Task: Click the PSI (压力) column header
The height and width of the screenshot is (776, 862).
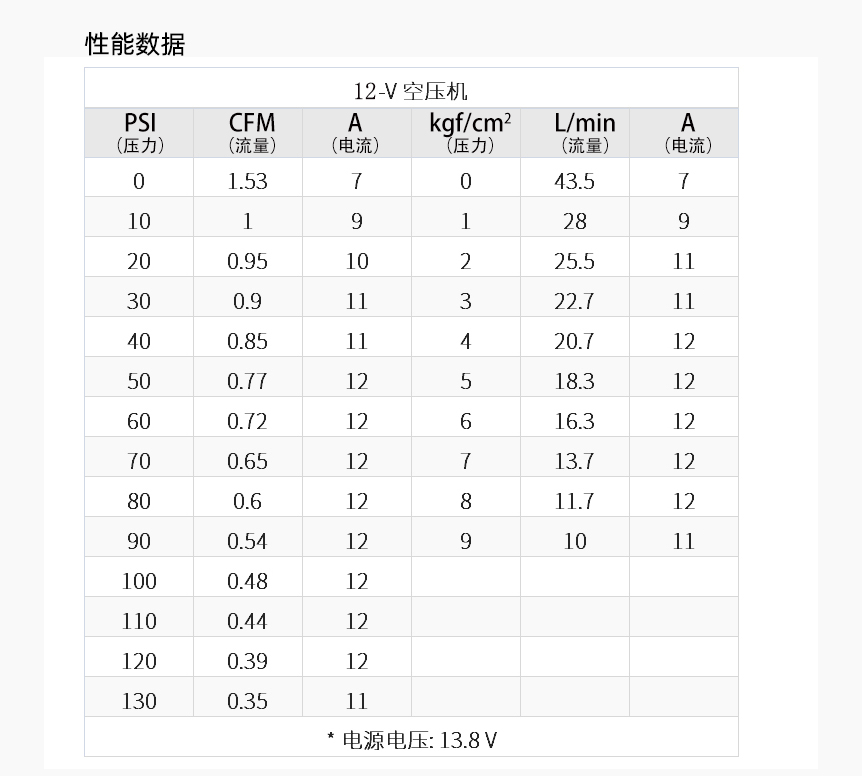Action: (x=139, y=133)
